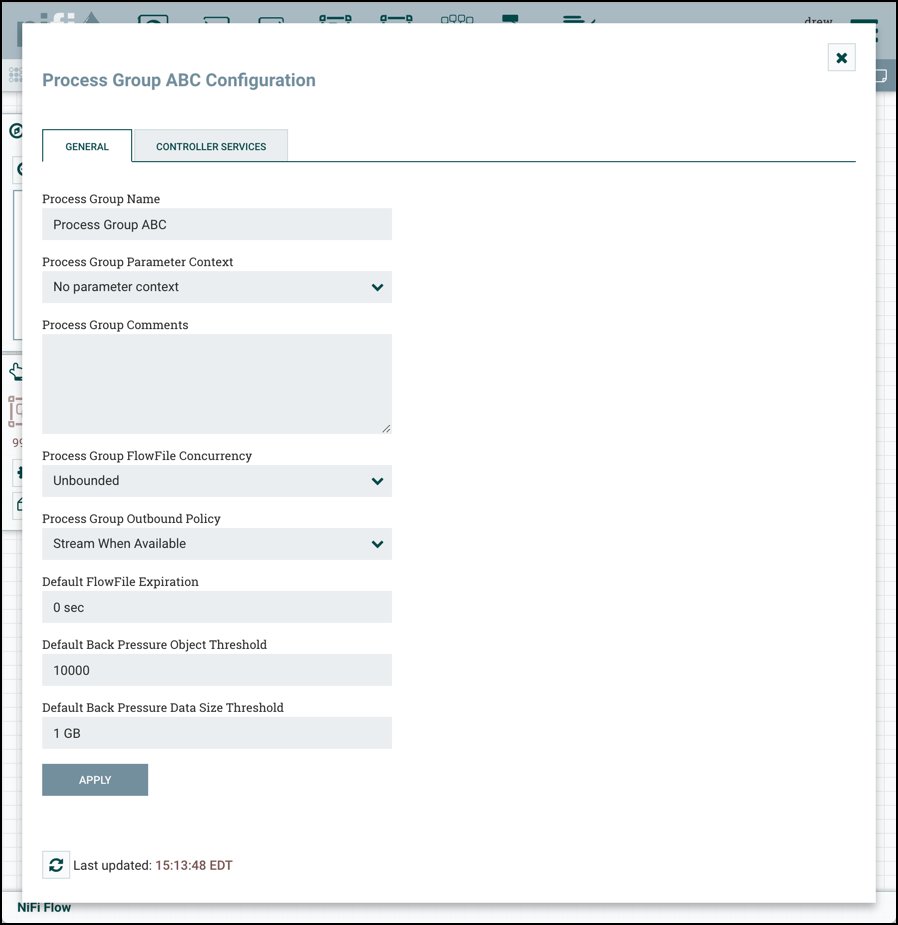Click into the Process Group Name field
This screenshot has height=925, width=898.
point(217,225)
